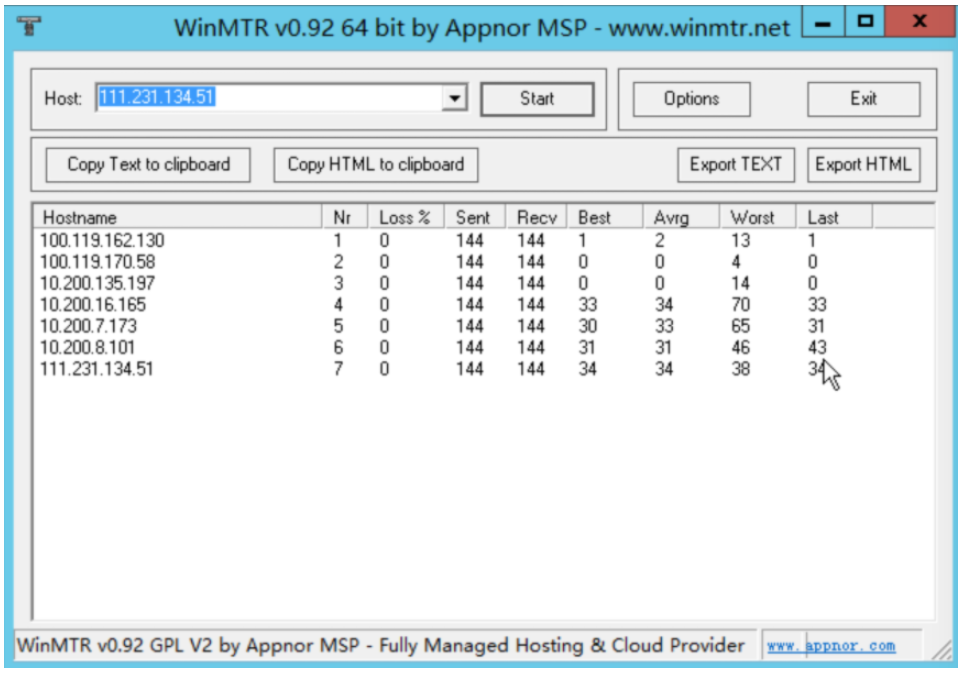The image size is (963, 673).
Task: Click the Hostname column header
Action: point(177,217)
